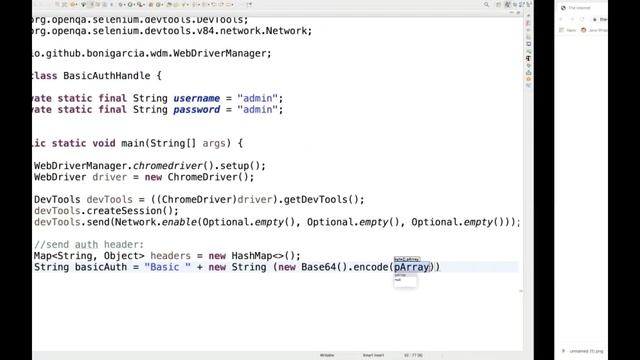Click the green diamond icon in right trim
640x360 pixels.
[x=529, y=66]
